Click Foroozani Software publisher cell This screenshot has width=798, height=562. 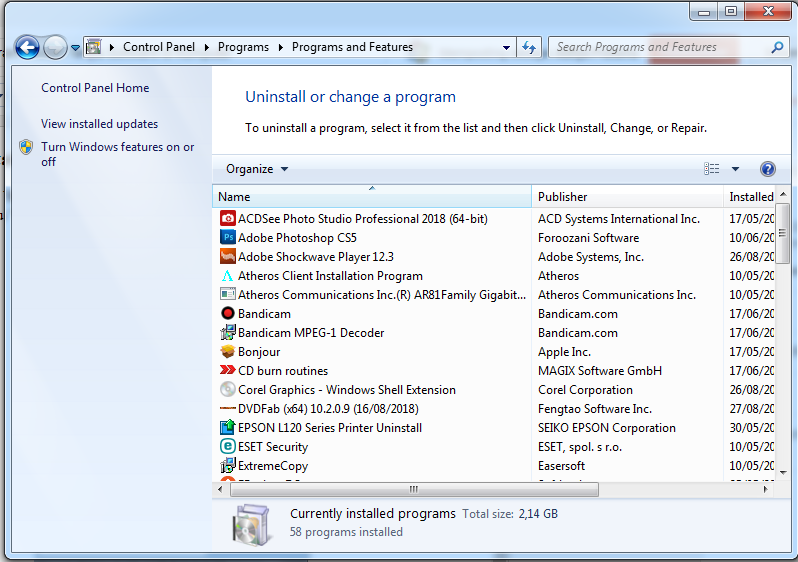588,238
